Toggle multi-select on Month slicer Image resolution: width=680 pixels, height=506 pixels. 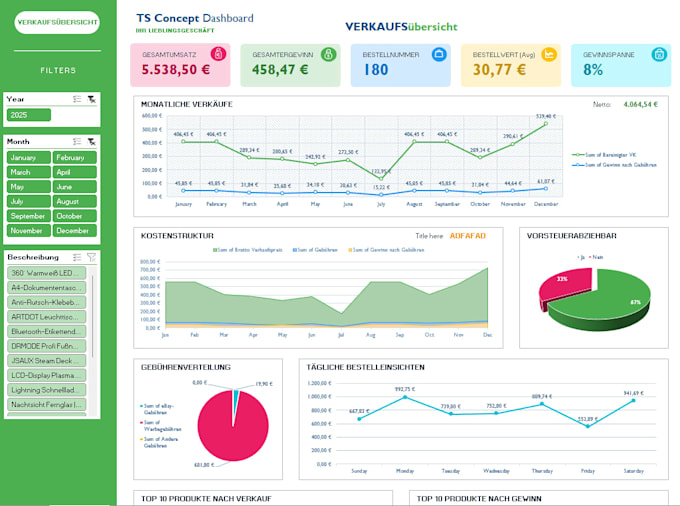click(x=77, y=141)
